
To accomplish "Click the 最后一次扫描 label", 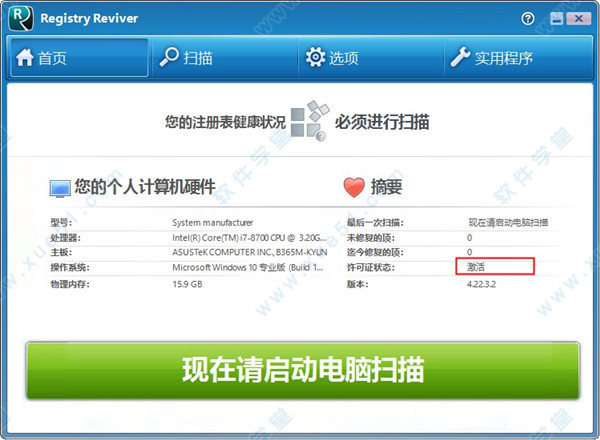I will click(375, 223).
